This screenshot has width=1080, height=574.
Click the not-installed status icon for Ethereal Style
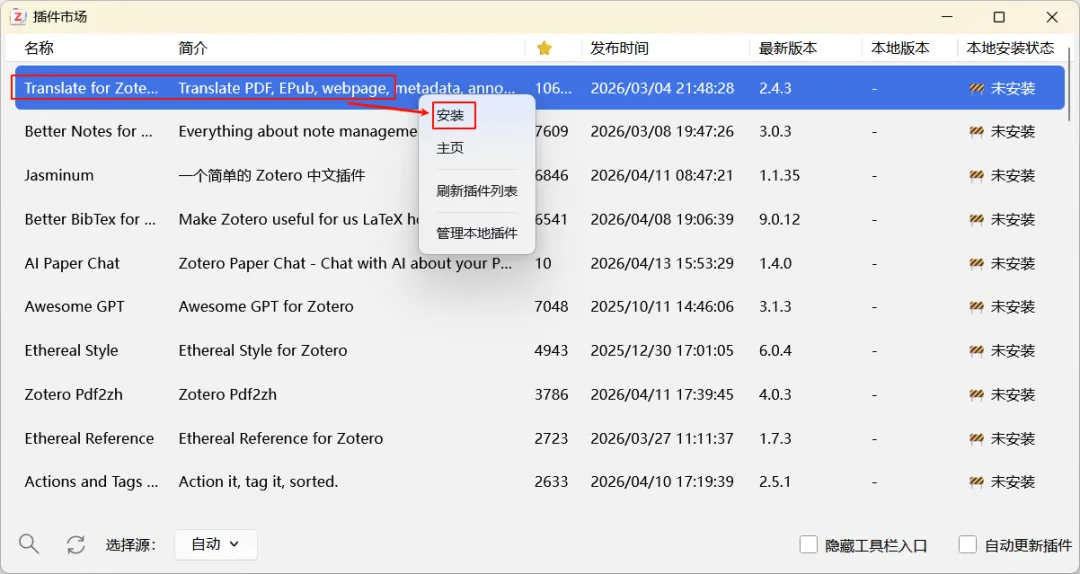976,351
